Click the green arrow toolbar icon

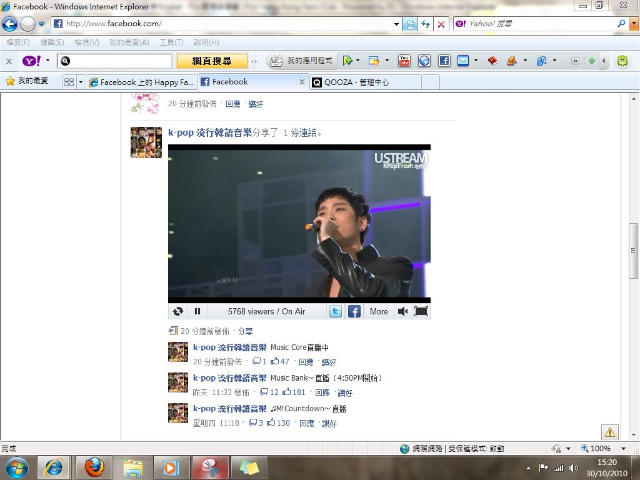(347, 61)
